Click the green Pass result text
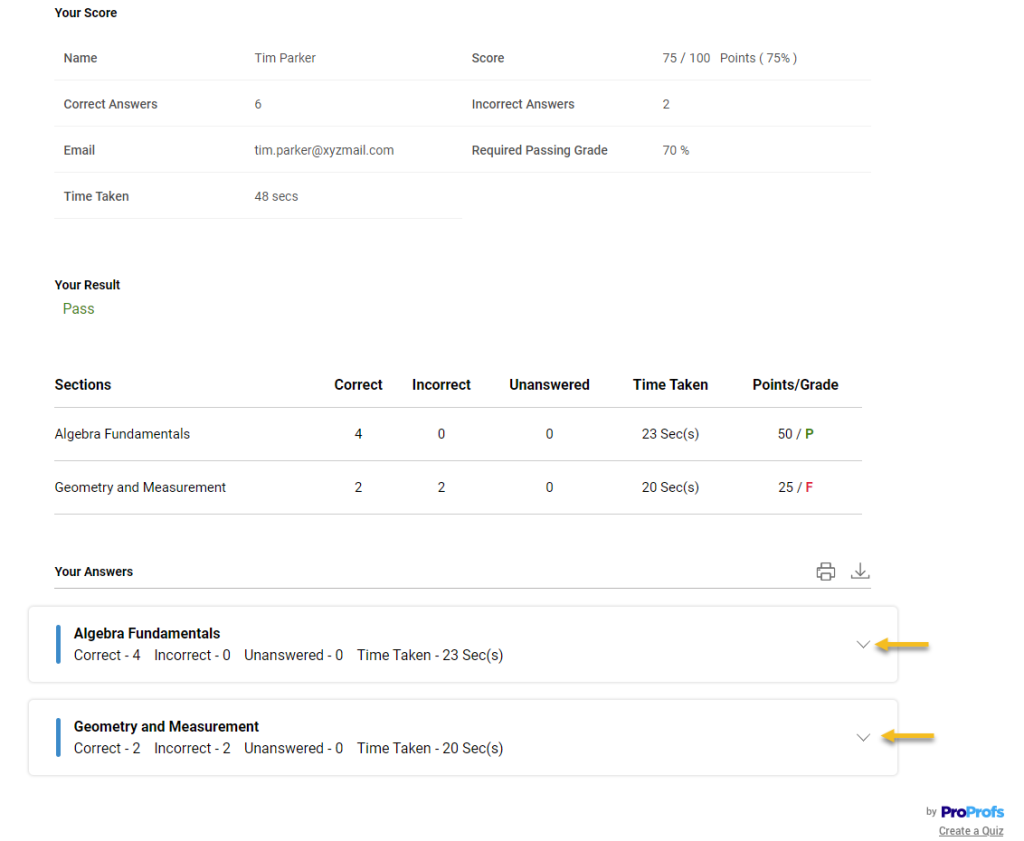Image resolution: width=1024 pixels, height=841 pixels. (x=78, y=309)
